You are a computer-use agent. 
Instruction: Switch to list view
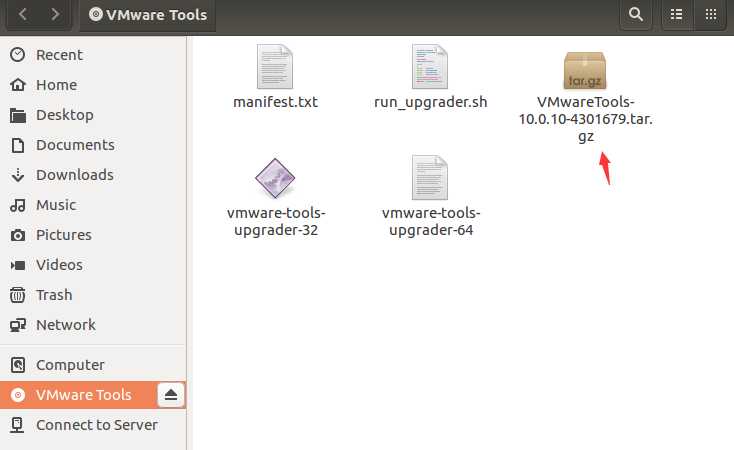[676, 15]
